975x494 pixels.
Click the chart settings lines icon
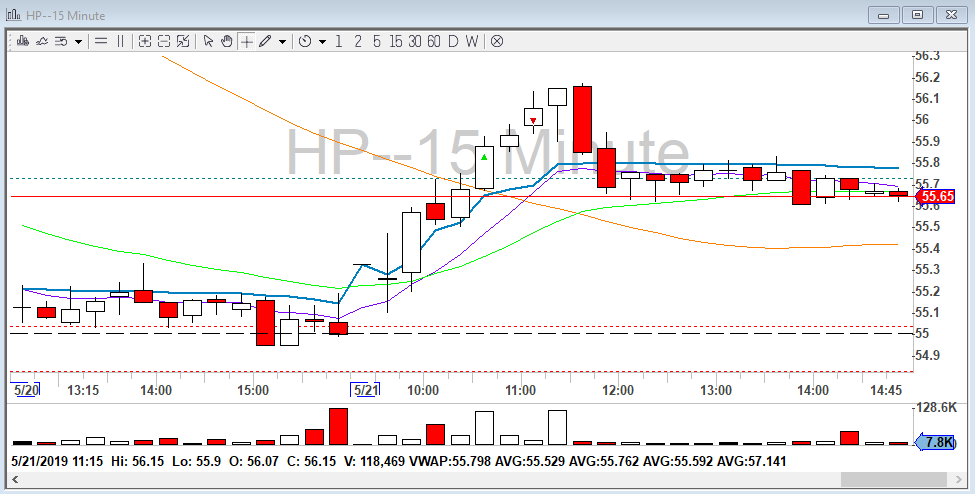click(x=61, y=42)
